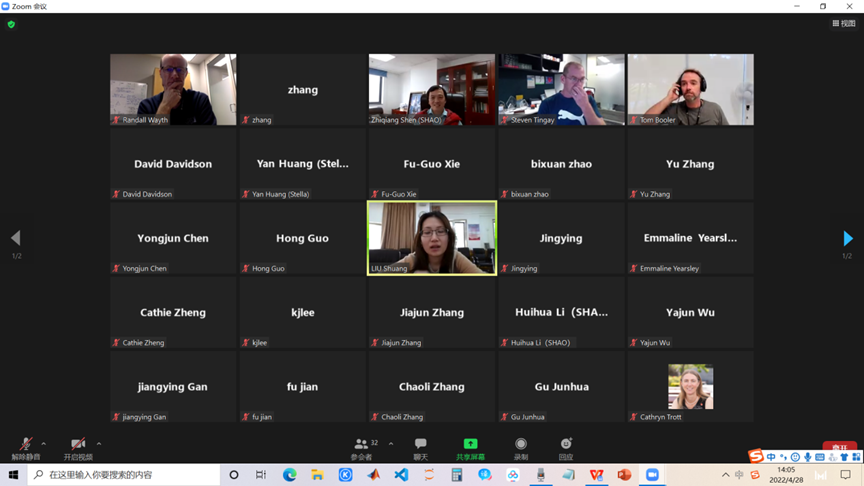Select Randall Wayth's video tile
The image size is (864, 486).
(173, 89)
